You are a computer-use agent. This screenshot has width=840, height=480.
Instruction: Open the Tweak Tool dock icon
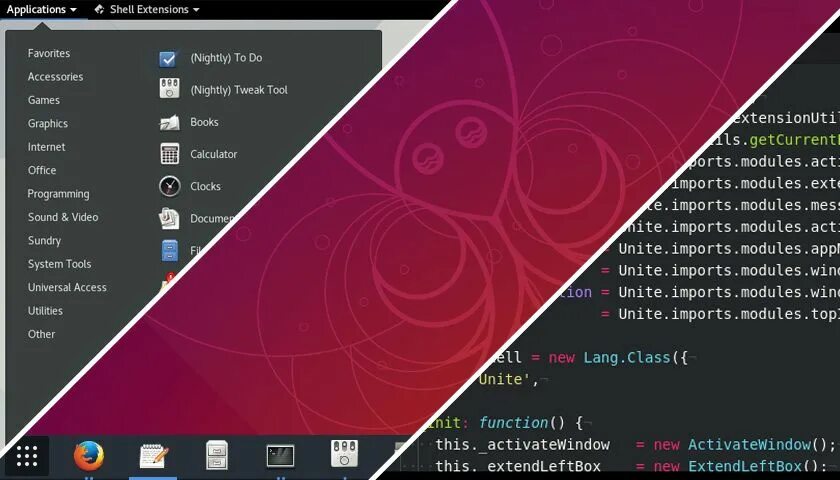344,454
